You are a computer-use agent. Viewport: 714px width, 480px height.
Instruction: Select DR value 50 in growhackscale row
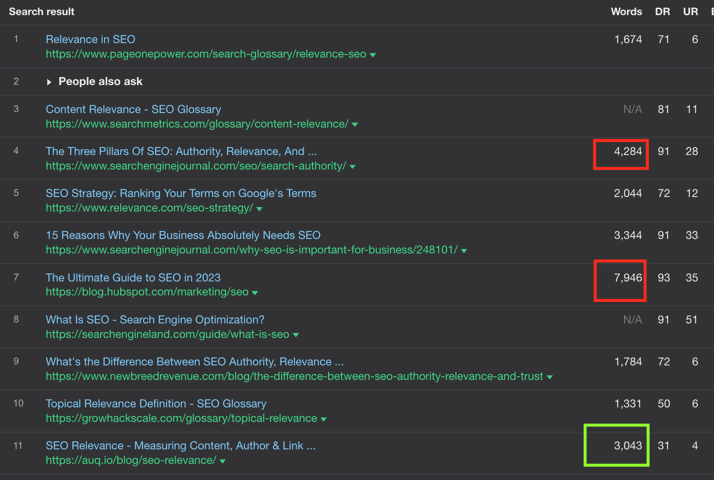(663, 403)
